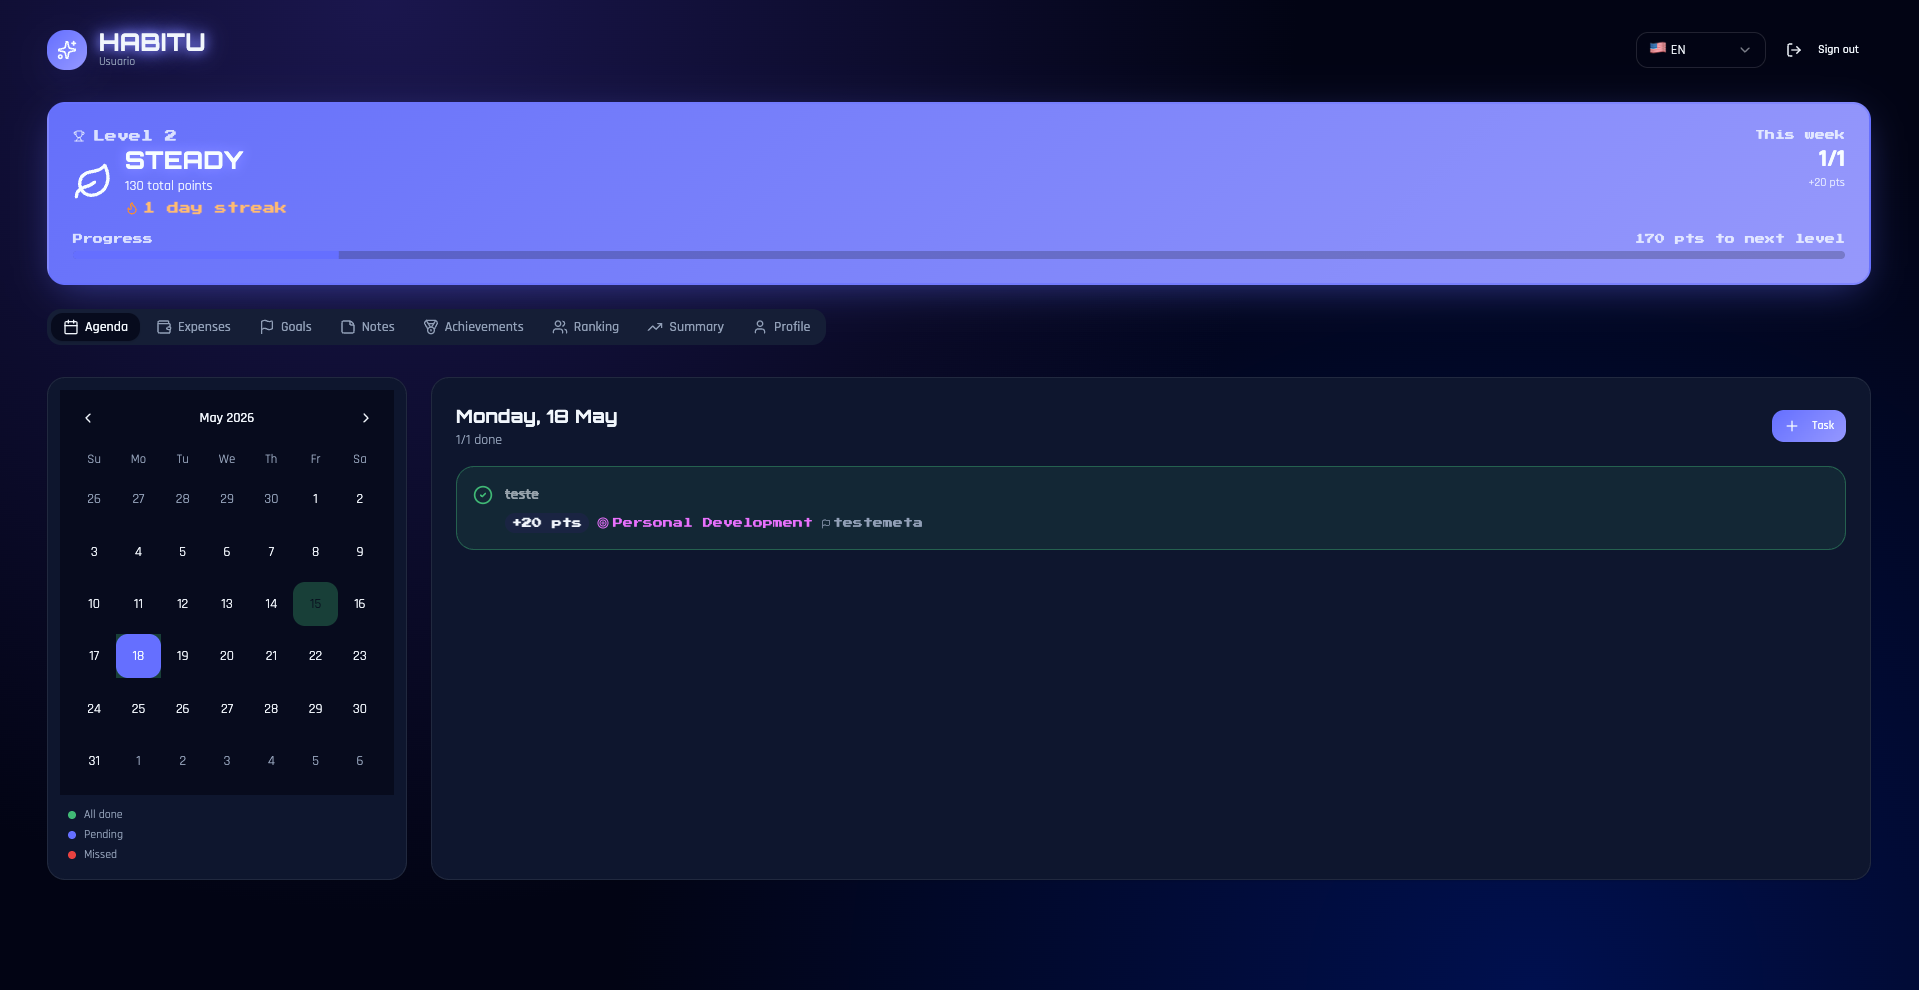Select May 22 in the calendar
This screenshot has width=1919, height=990.
[315, 656]
